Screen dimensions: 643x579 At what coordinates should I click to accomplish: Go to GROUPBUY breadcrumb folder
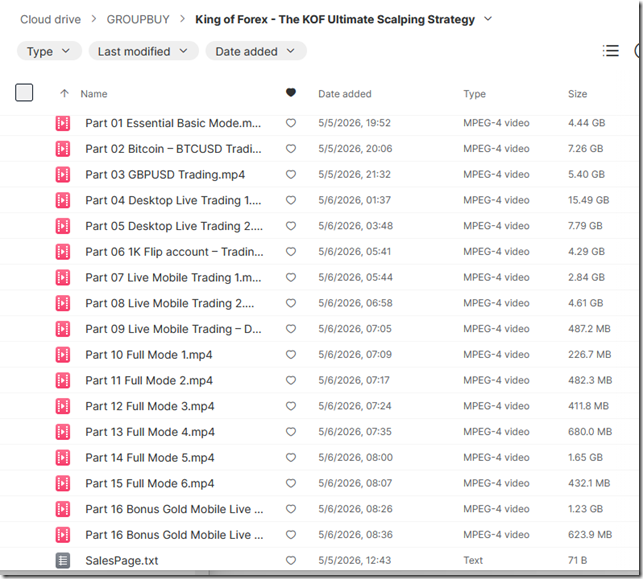pyautogui.click(x=138, y=19)
